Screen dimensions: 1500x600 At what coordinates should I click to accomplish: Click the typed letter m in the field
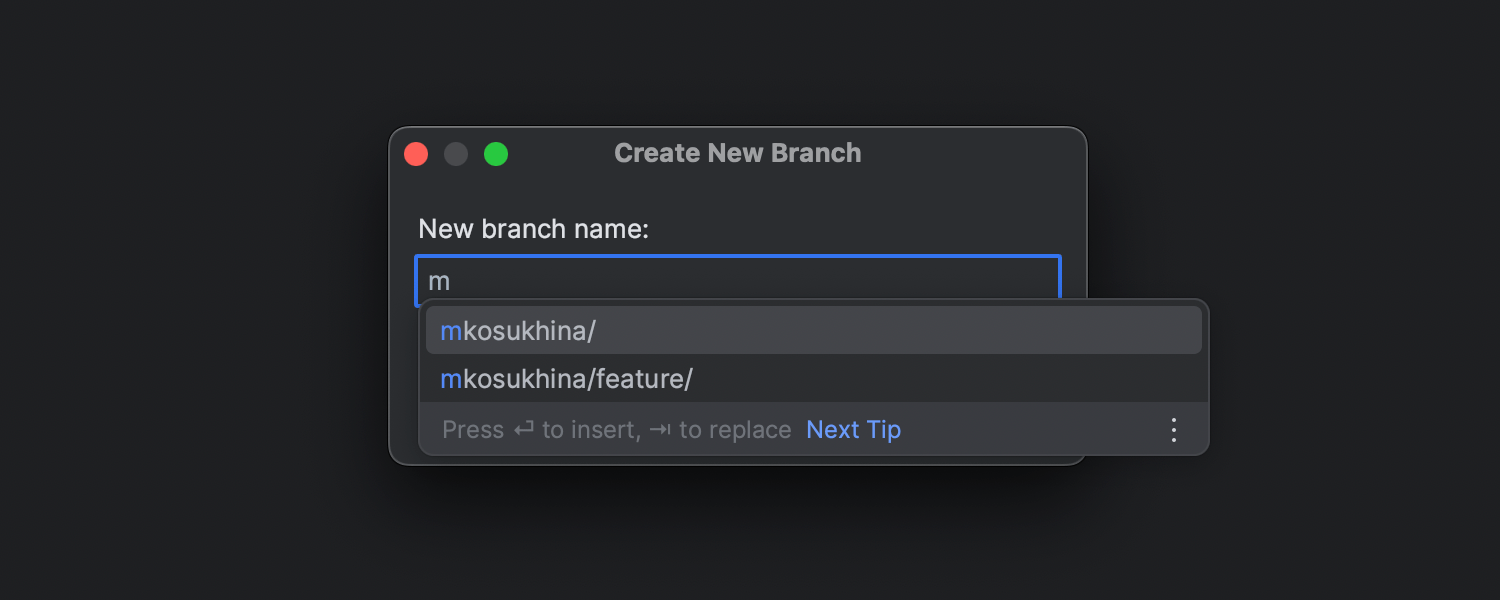[437, 281]
